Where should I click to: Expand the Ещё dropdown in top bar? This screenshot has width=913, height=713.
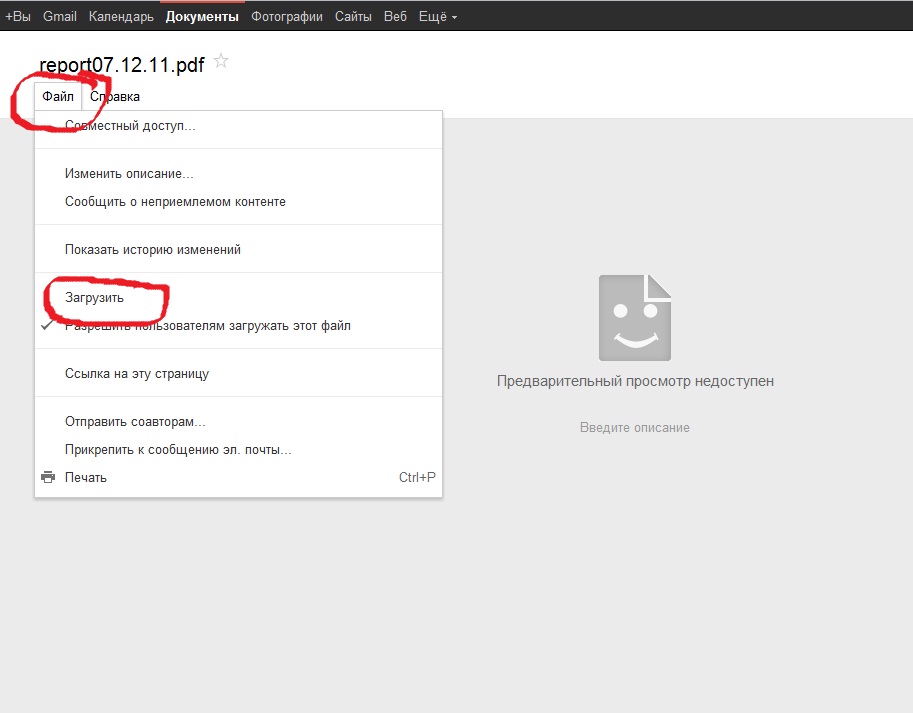[438, 17]
